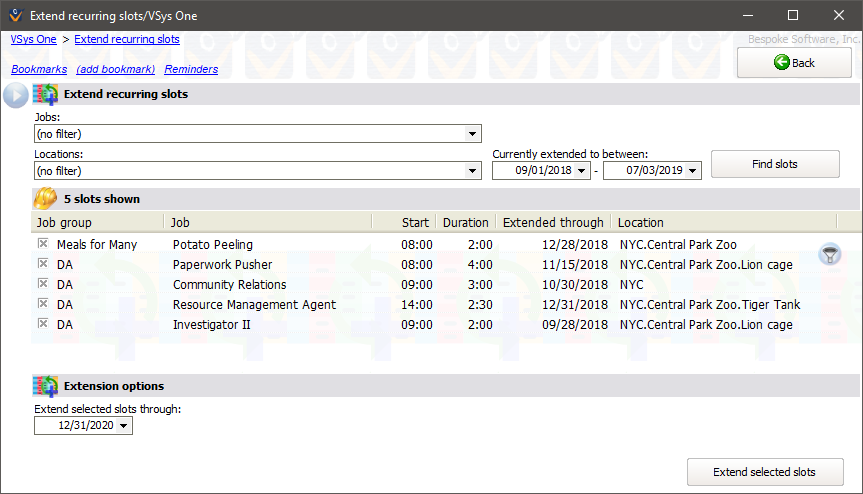Screen dimensions: 863x494
Task: Sort by the Extended through column header
Action: [553, 222]
